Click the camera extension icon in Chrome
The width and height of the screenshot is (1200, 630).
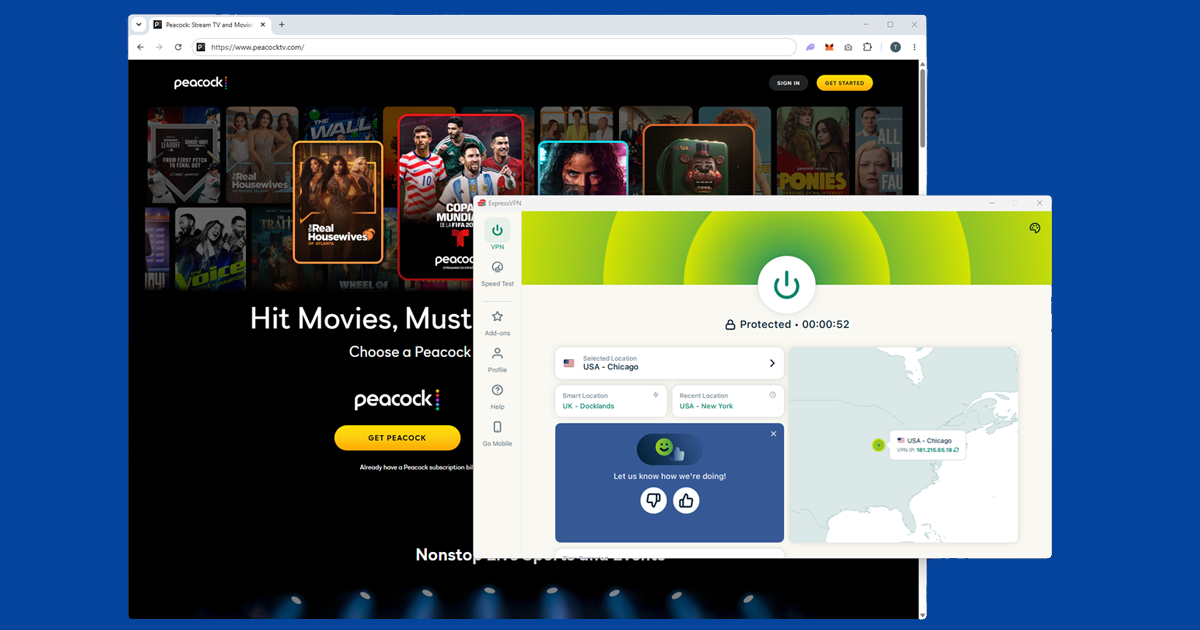tap(848, 47)
